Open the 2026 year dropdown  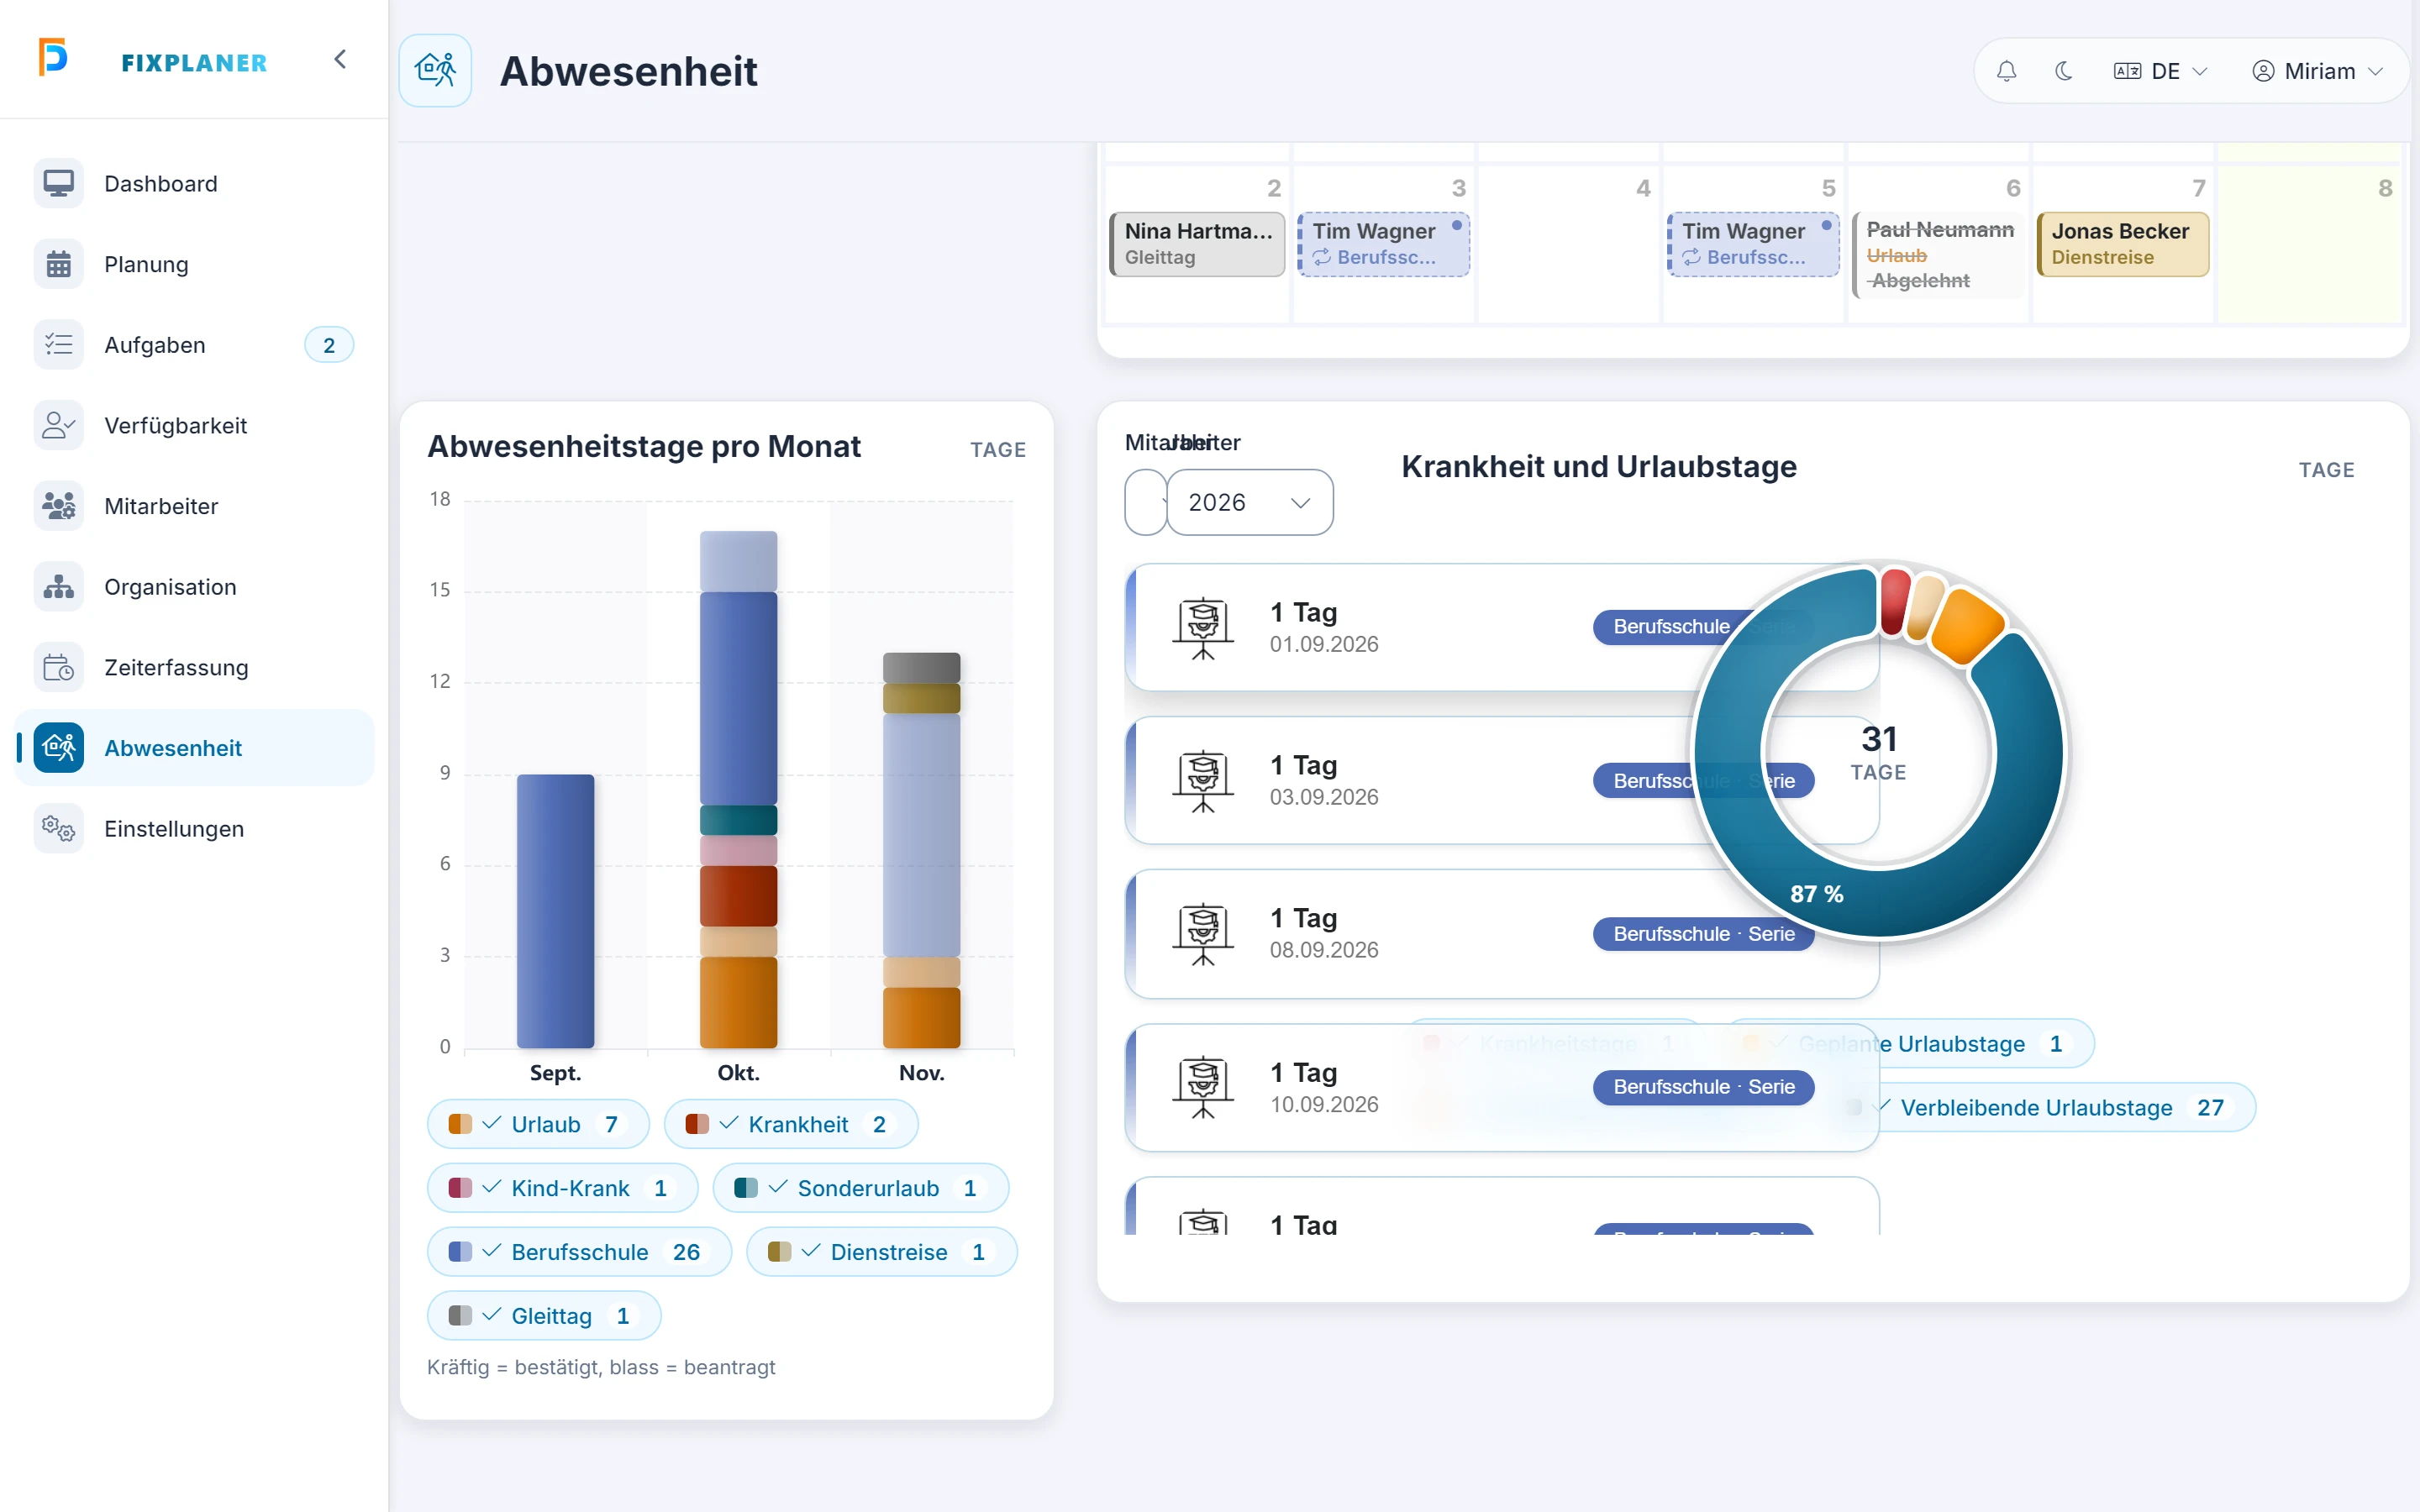coord(1249,503)
